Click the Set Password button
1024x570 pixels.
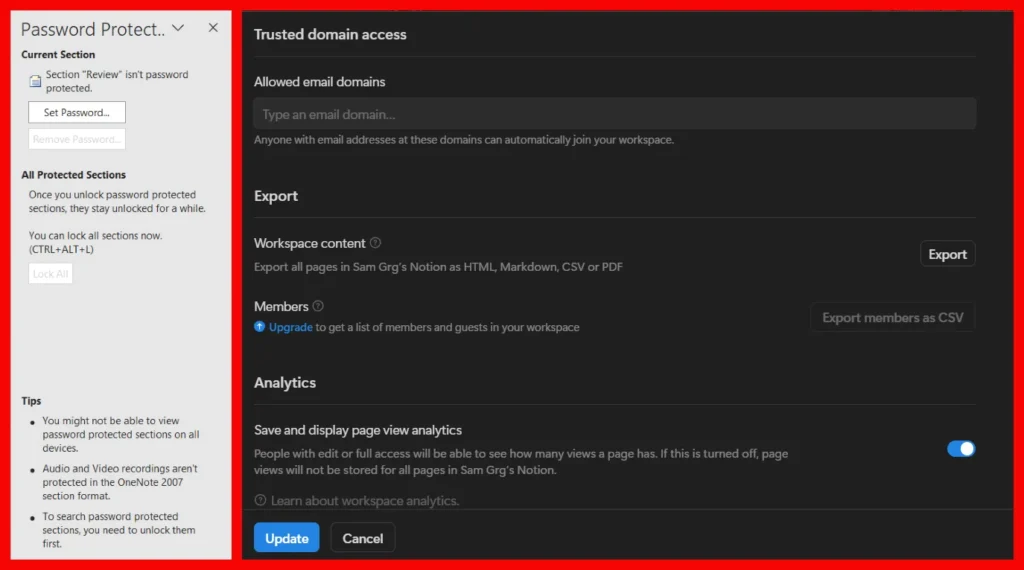76,112
